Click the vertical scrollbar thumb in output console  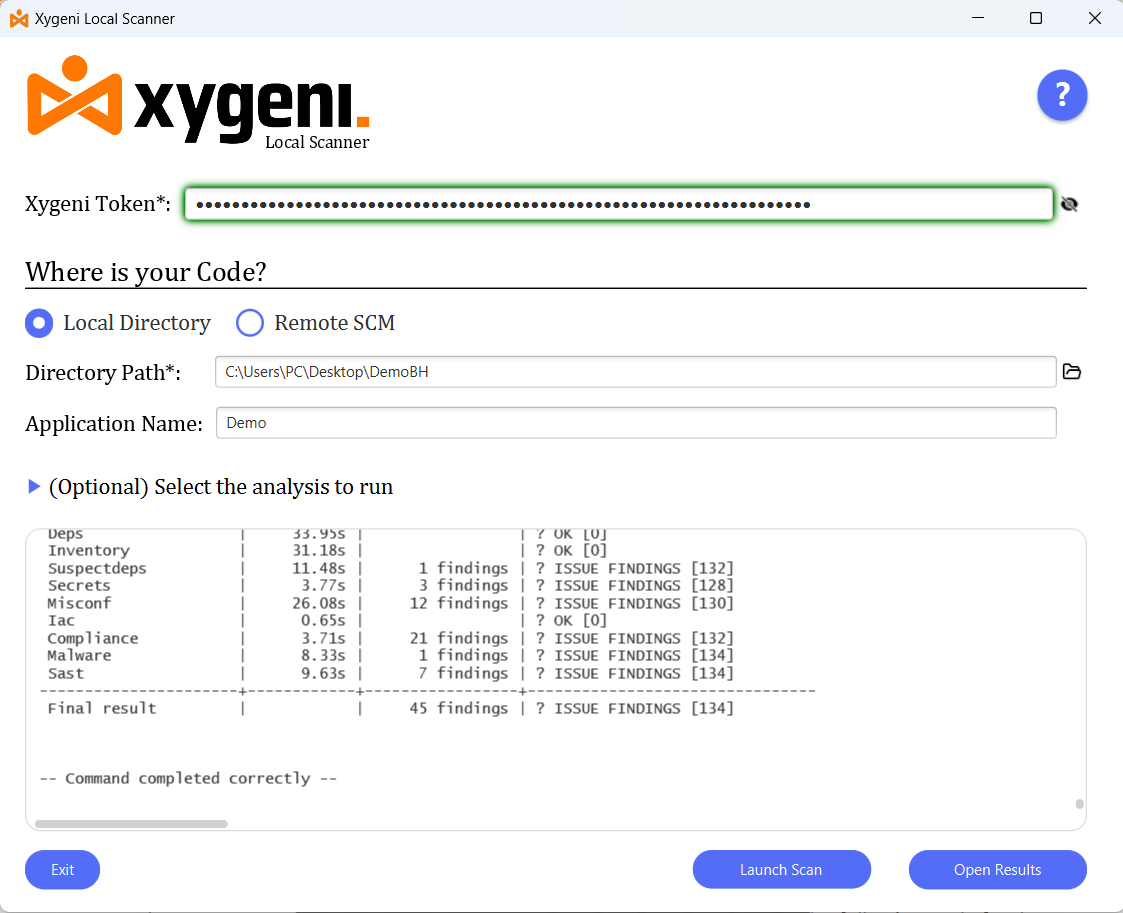click(x=1079, y=803)
